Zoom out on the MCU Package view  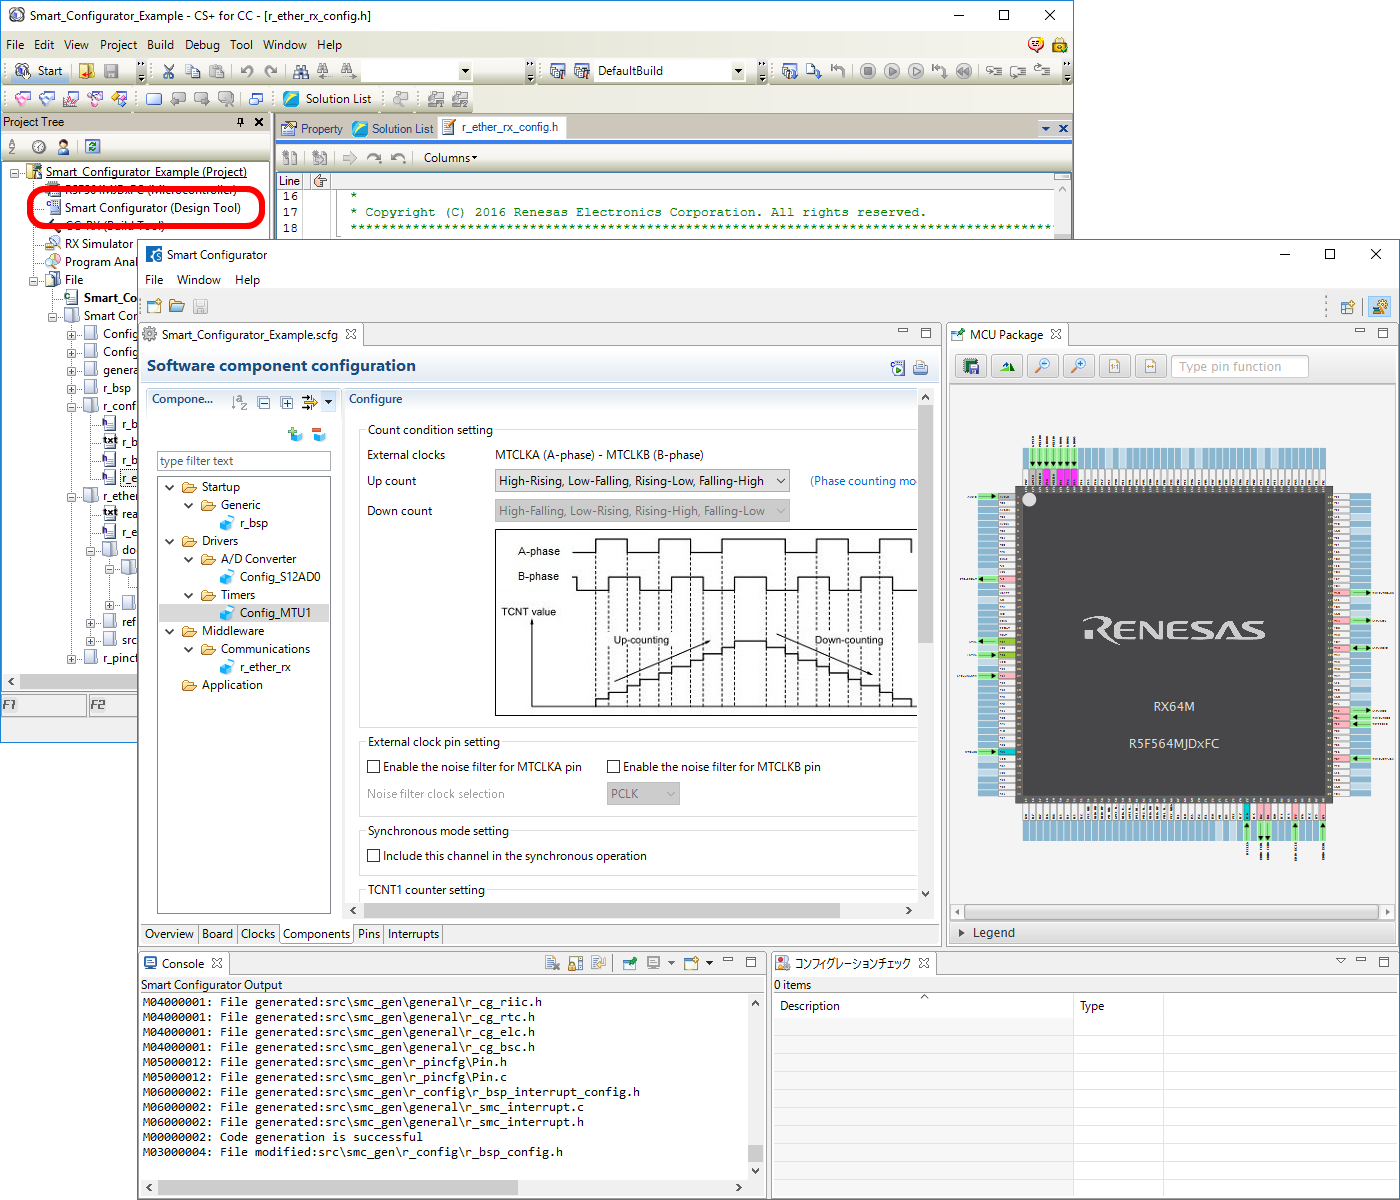(1042, 367)
